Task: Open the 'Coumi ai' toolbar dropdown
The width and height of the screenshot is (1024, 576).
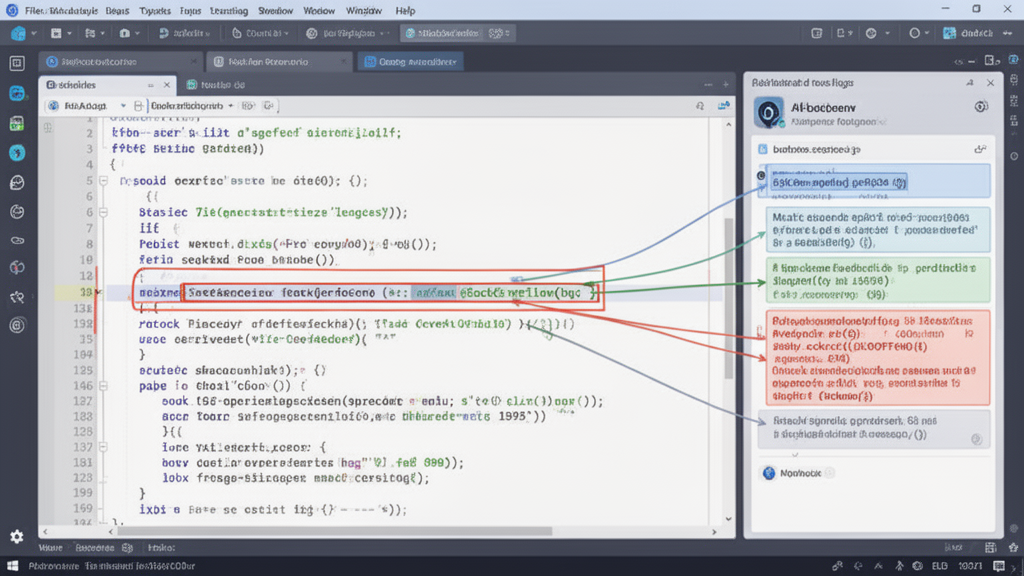Action: pyautogui.click(x=260, y=33)
